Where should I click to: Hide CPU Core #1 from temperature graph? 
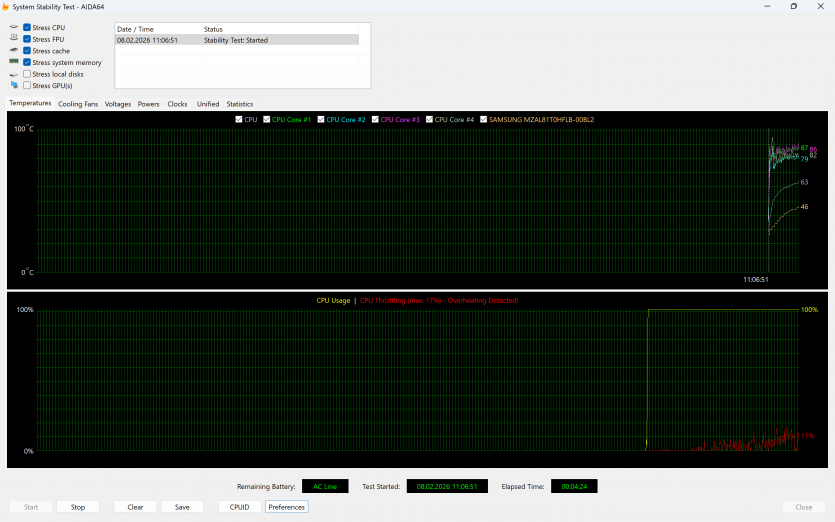pyautogui.click(x=267, y=119)
